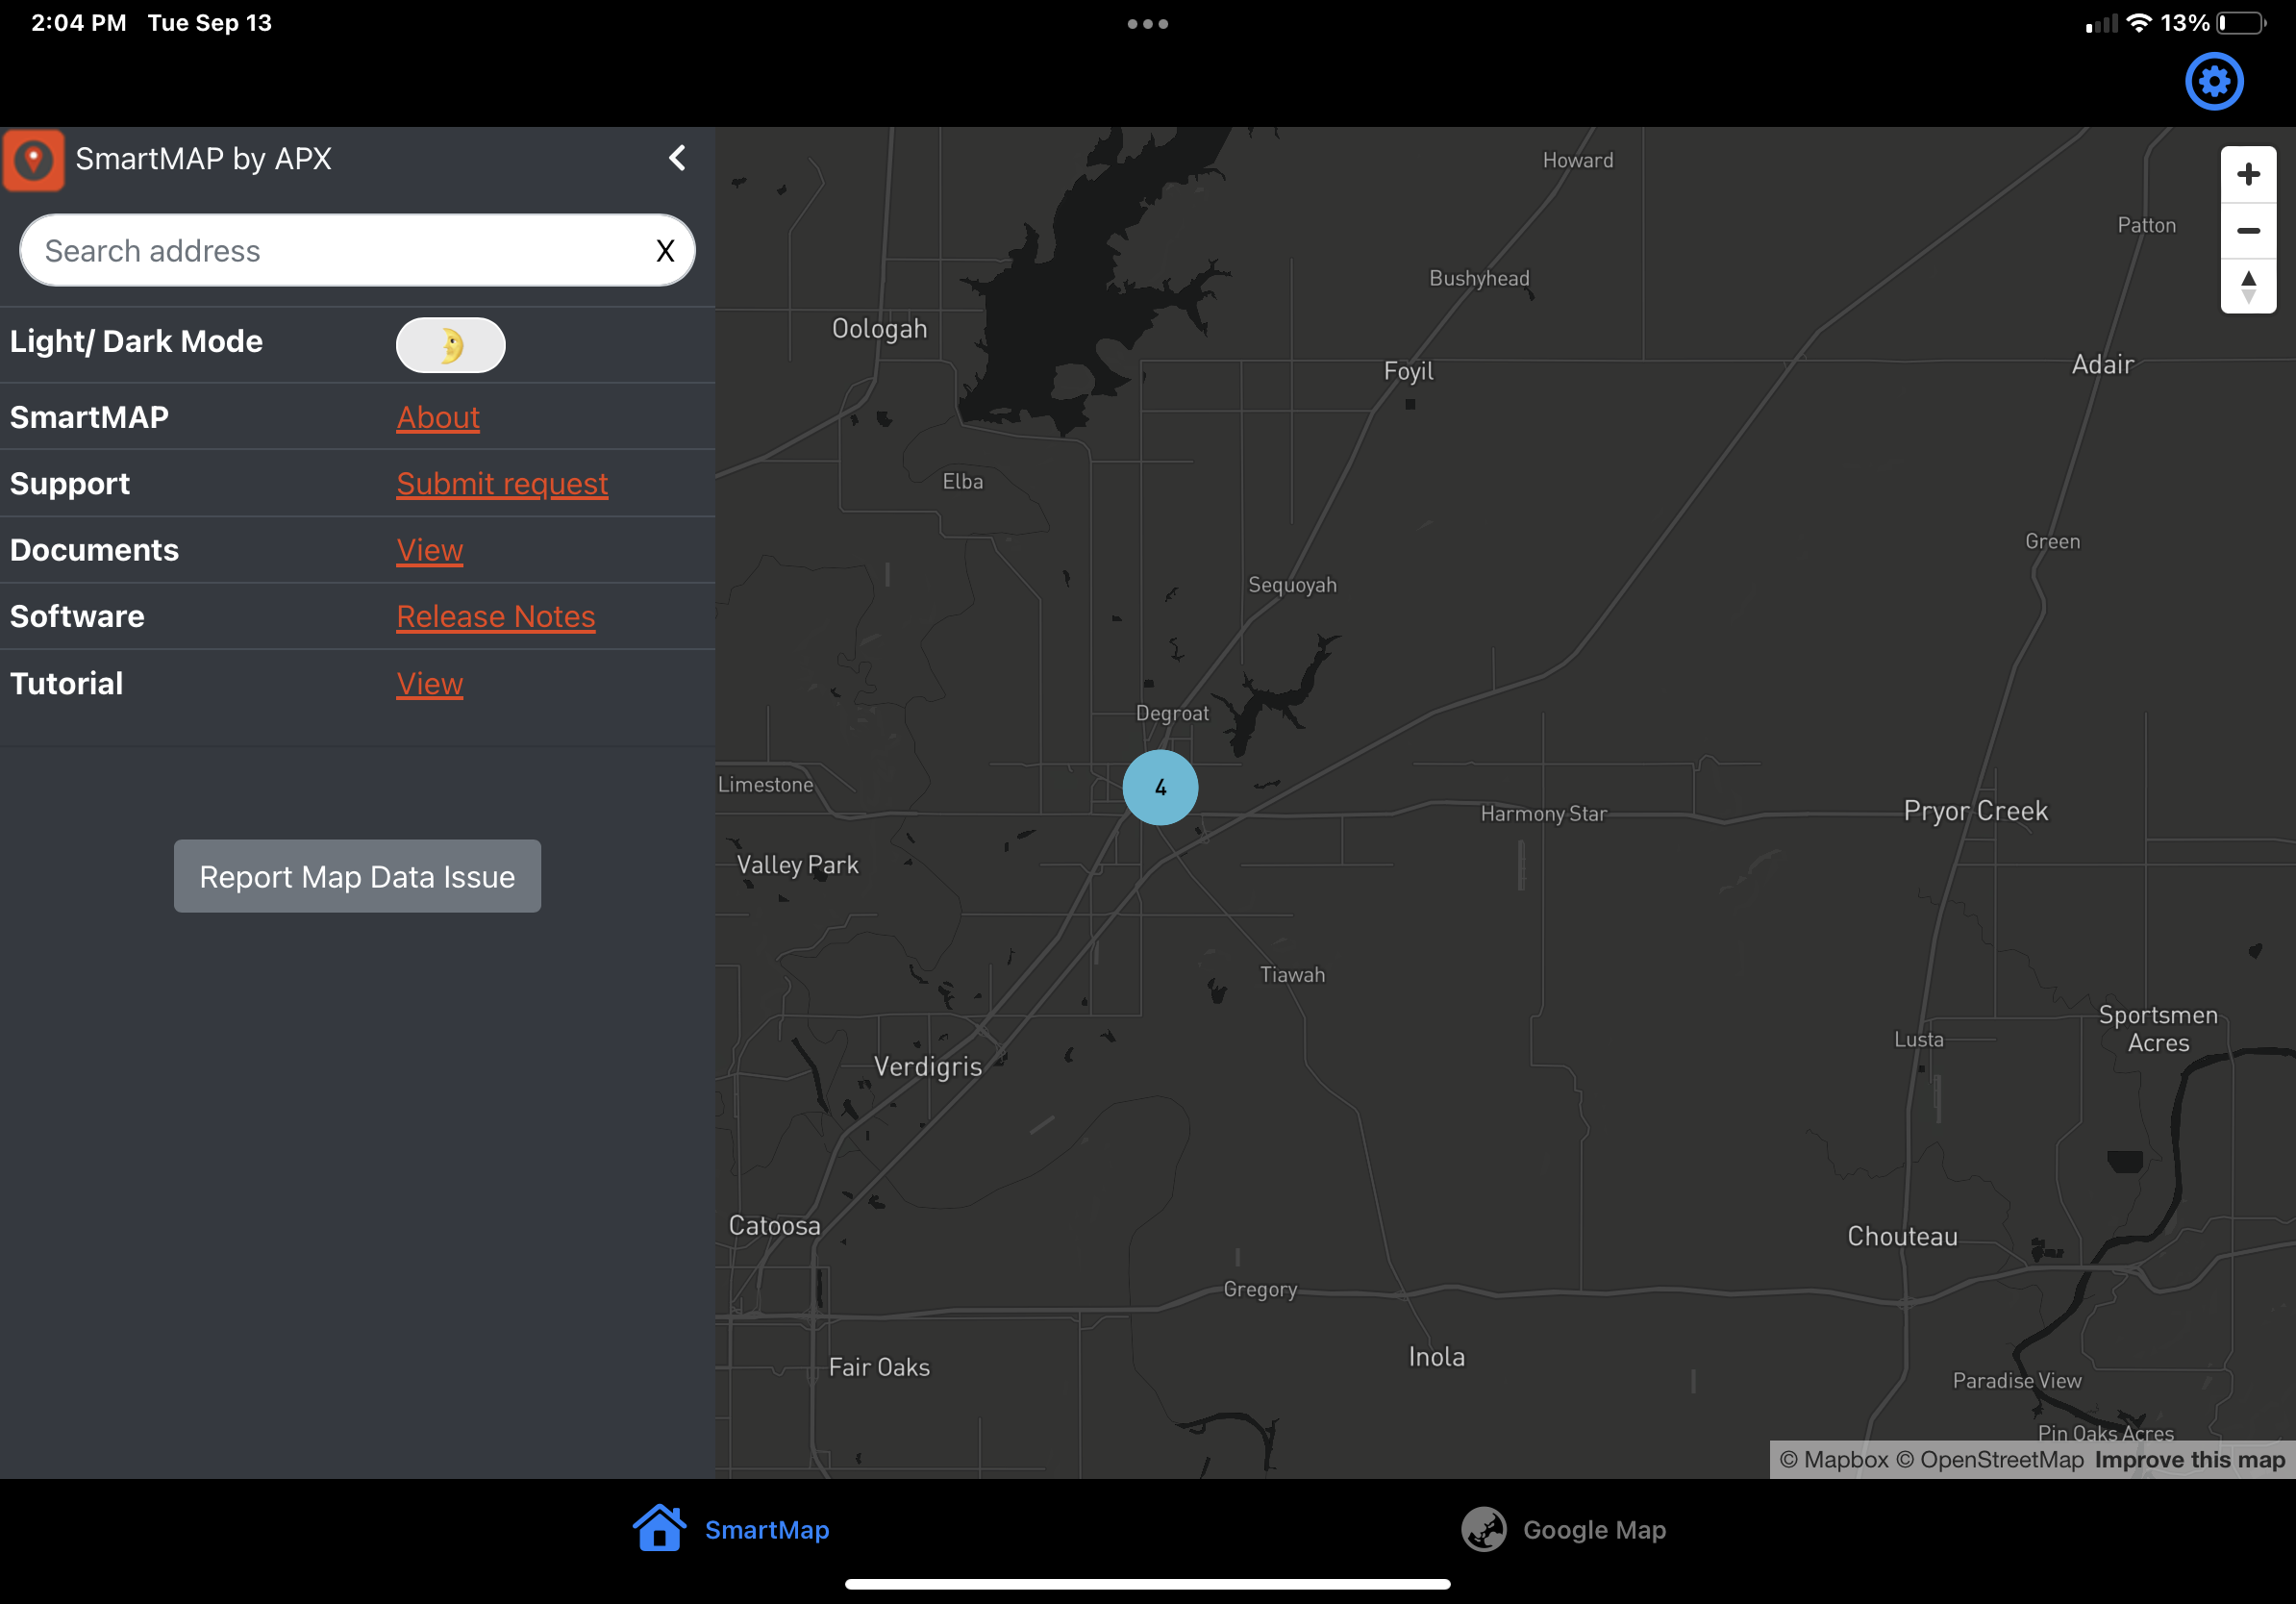Tap the SmartMAP by APX title text
The height and width of the screenshot is (1604, 2296).
[x=203, y=159]
